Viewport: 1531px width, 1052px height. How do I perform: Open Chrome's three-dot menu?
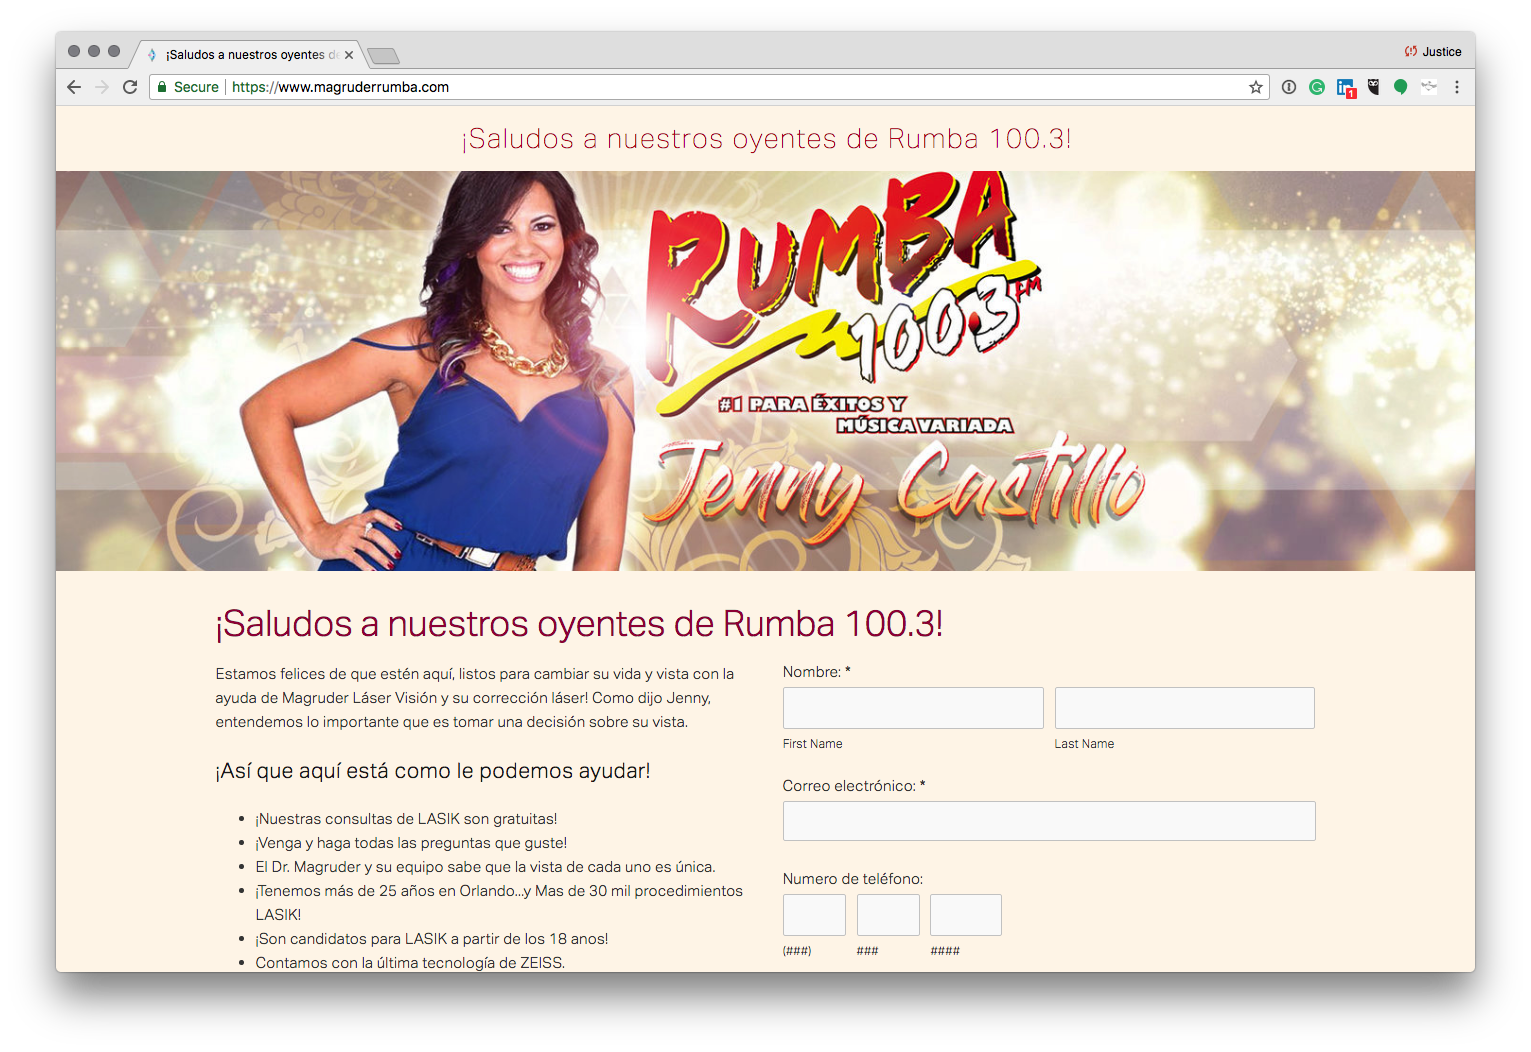[1457, 87]
